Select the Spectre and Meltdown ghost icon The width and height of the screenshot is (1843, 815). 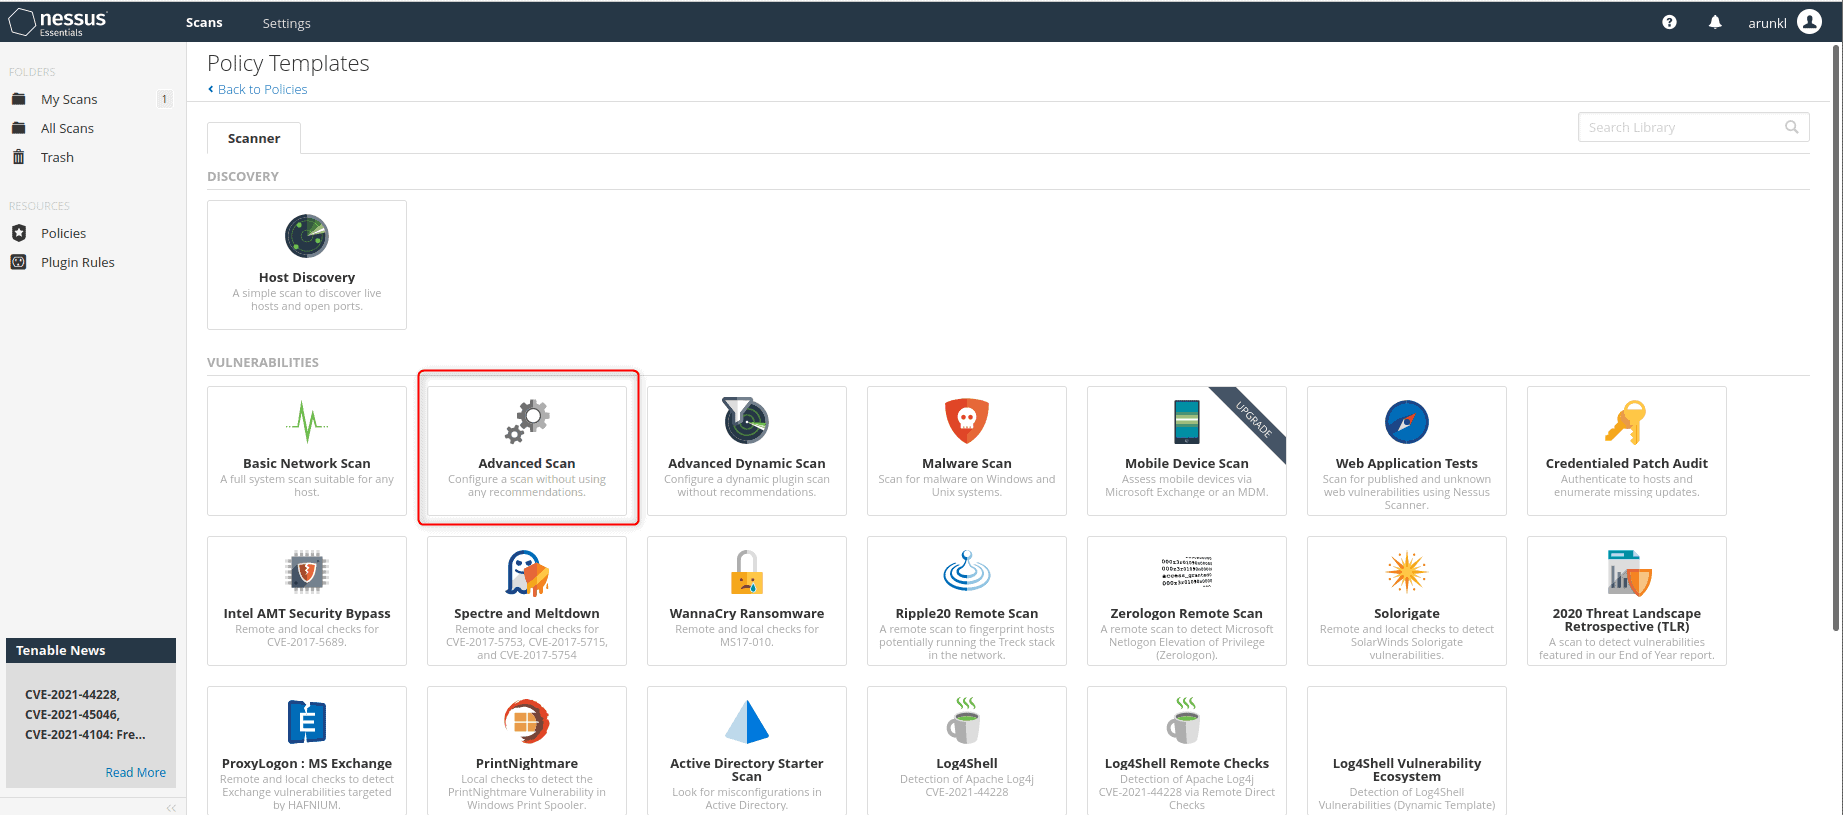coord(527,572)
